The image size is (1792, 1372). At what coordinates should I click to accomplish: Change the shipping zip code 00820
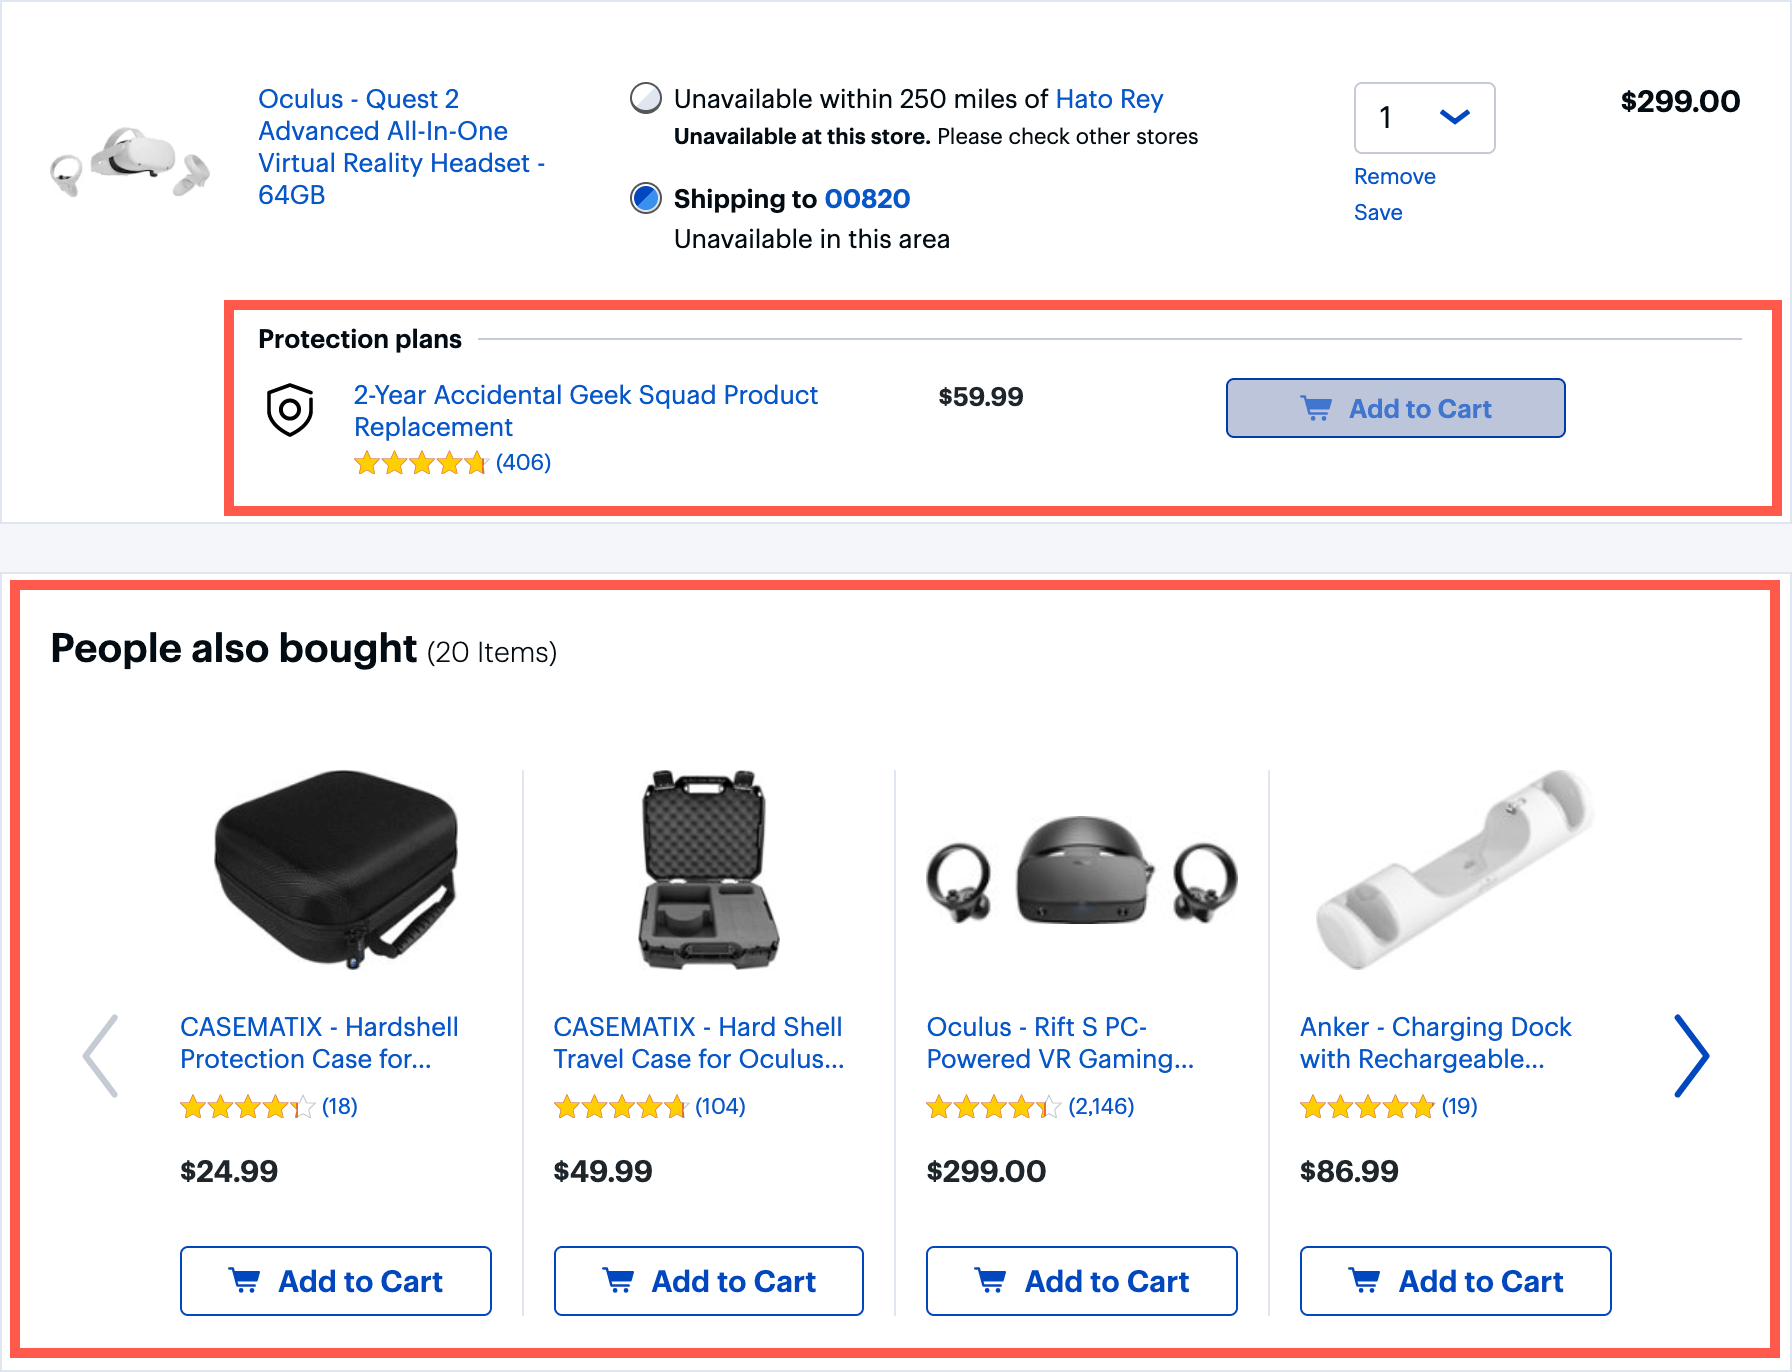coord(867,199)
